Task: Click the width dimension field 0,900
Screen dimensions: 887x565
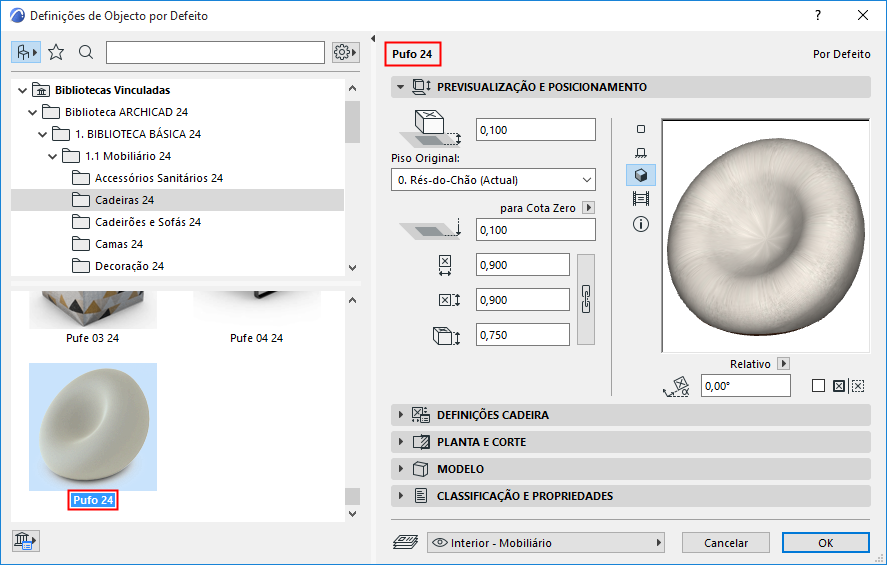Action: click(523, 265)
